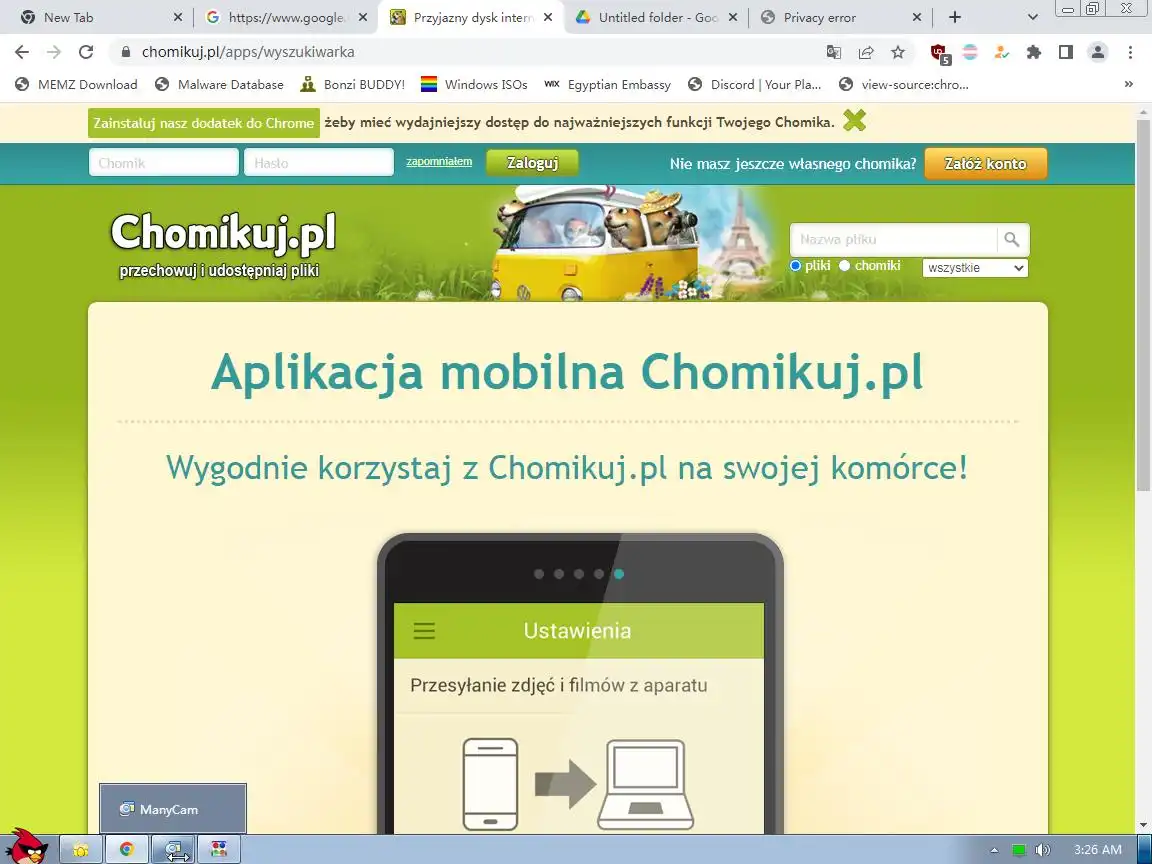This screenshot has width=1152, height=864.
Task: Click the Załóż konto button
Action: click(985, 163)
